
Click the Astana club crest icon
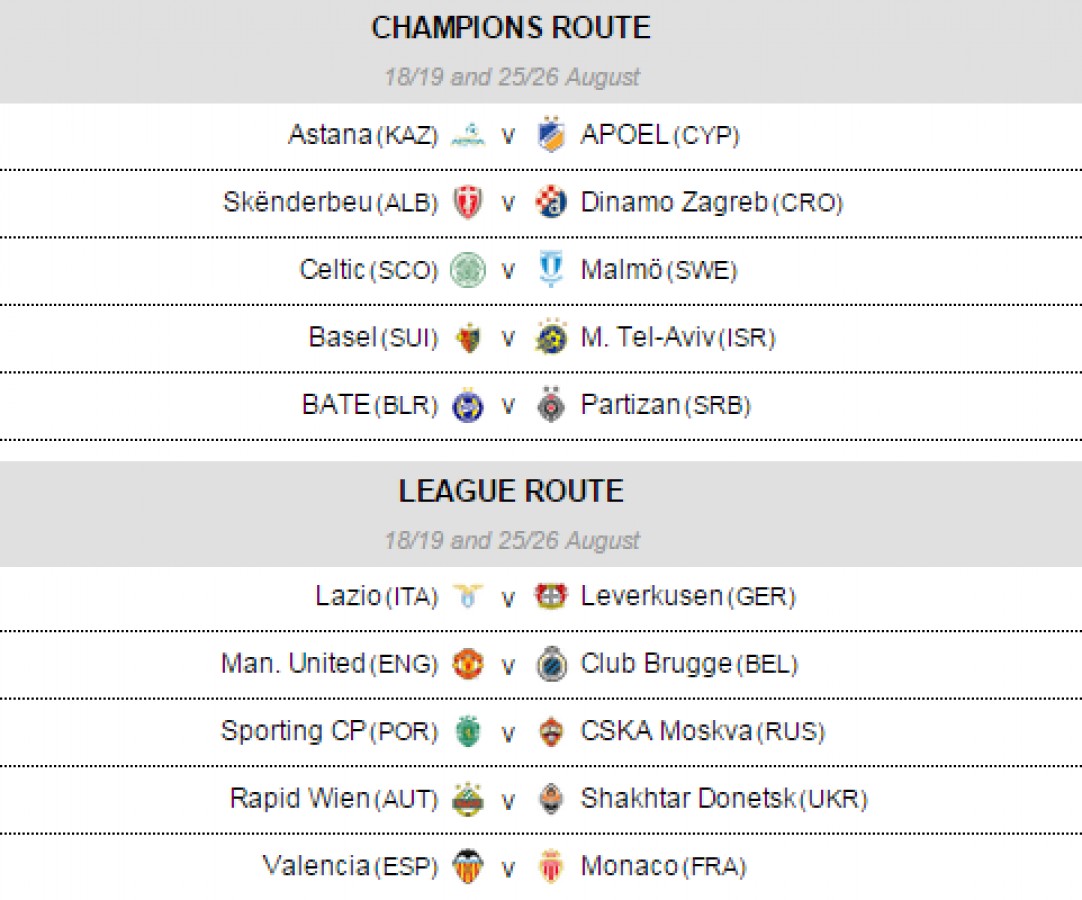click(468, 135)
